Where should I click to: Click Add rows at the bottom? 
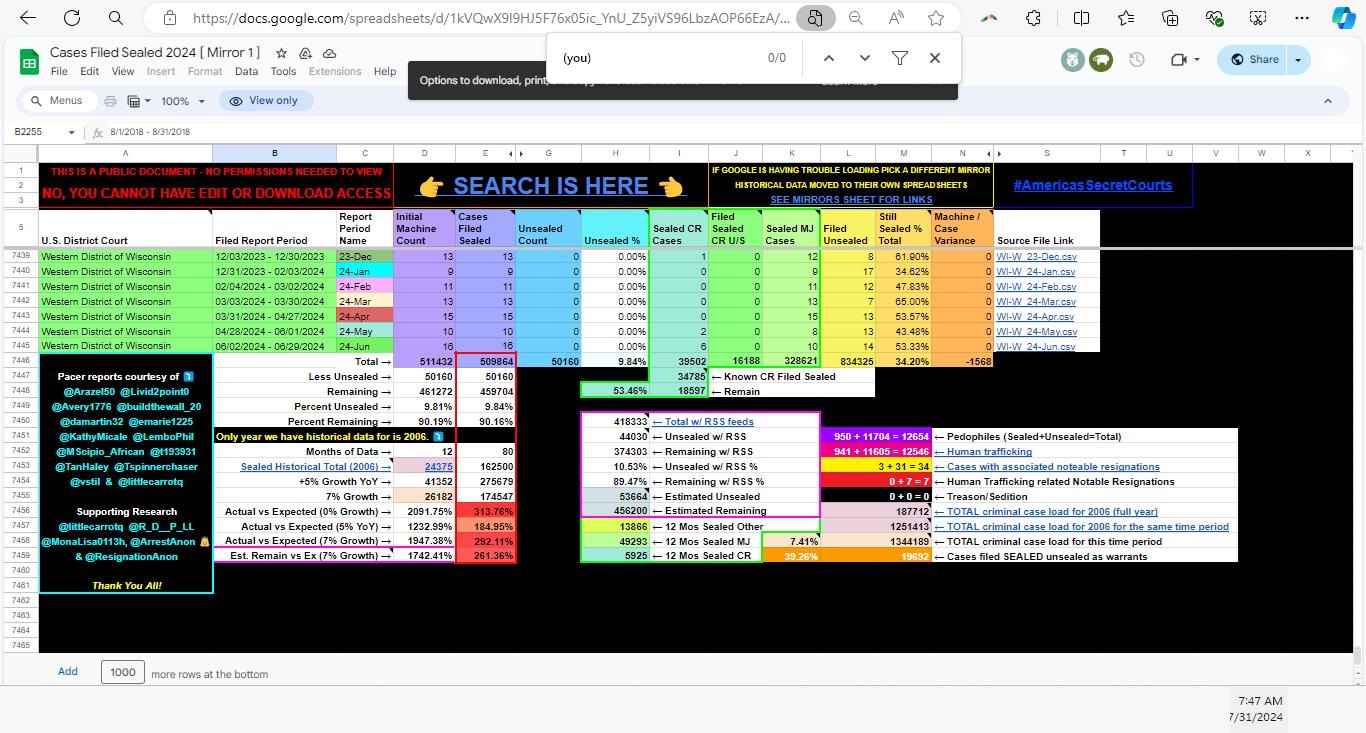tap(67, 671)
